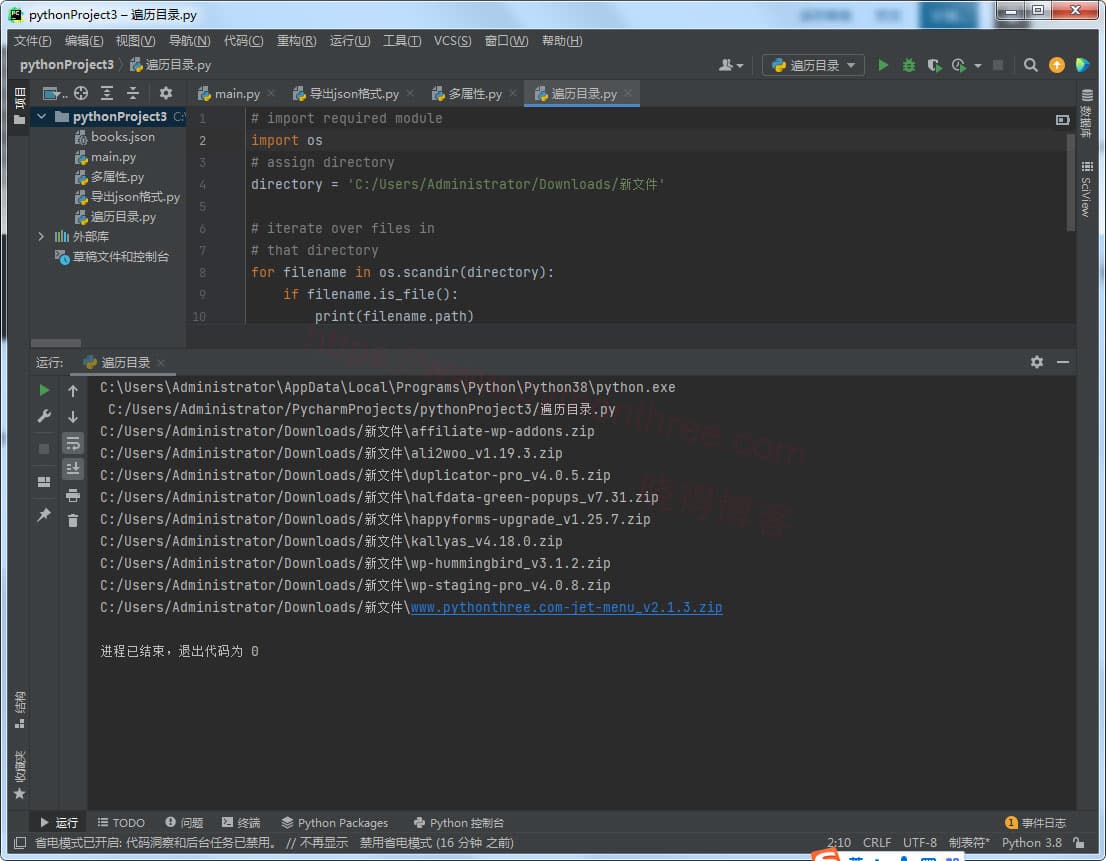1106x861 pixels.
Task: Toggle scroll to end in console
Action: (73, 468)
